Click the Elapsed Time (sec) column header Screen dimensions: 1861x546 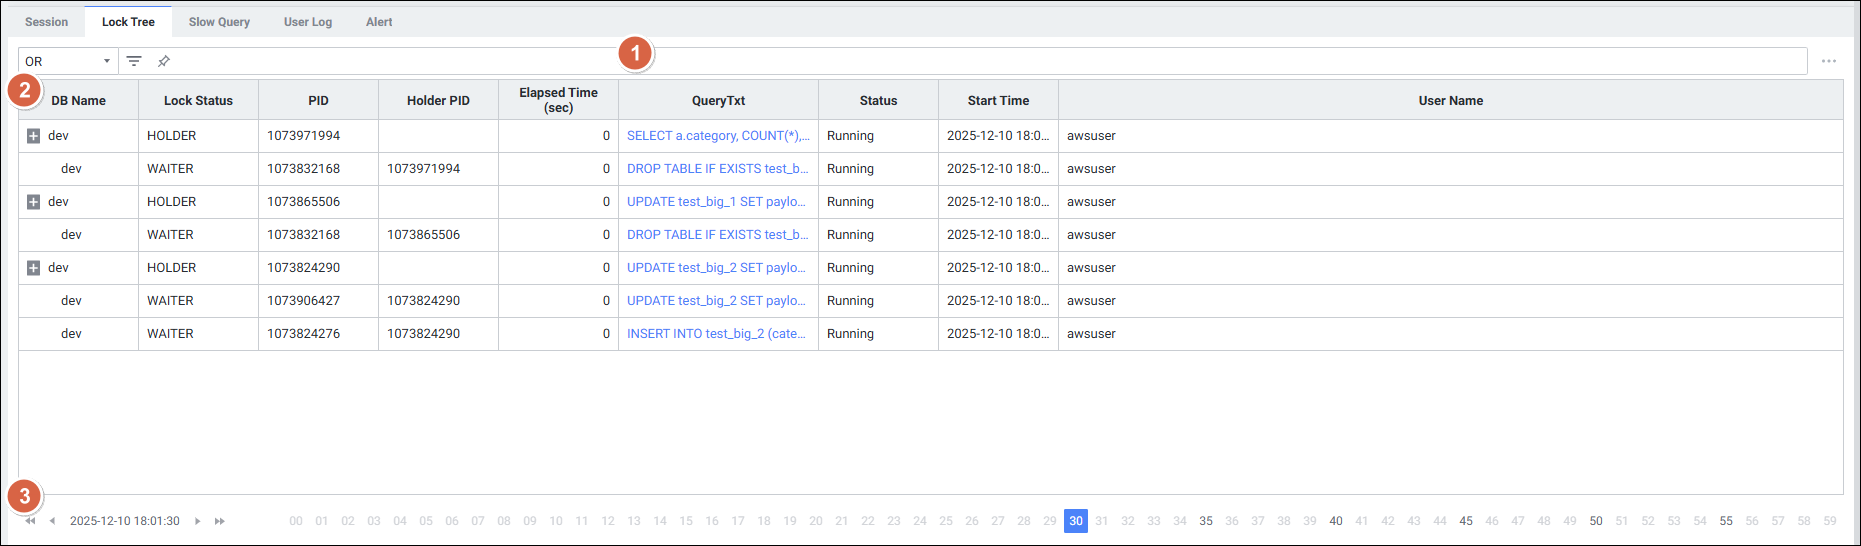tap(558, 100)
